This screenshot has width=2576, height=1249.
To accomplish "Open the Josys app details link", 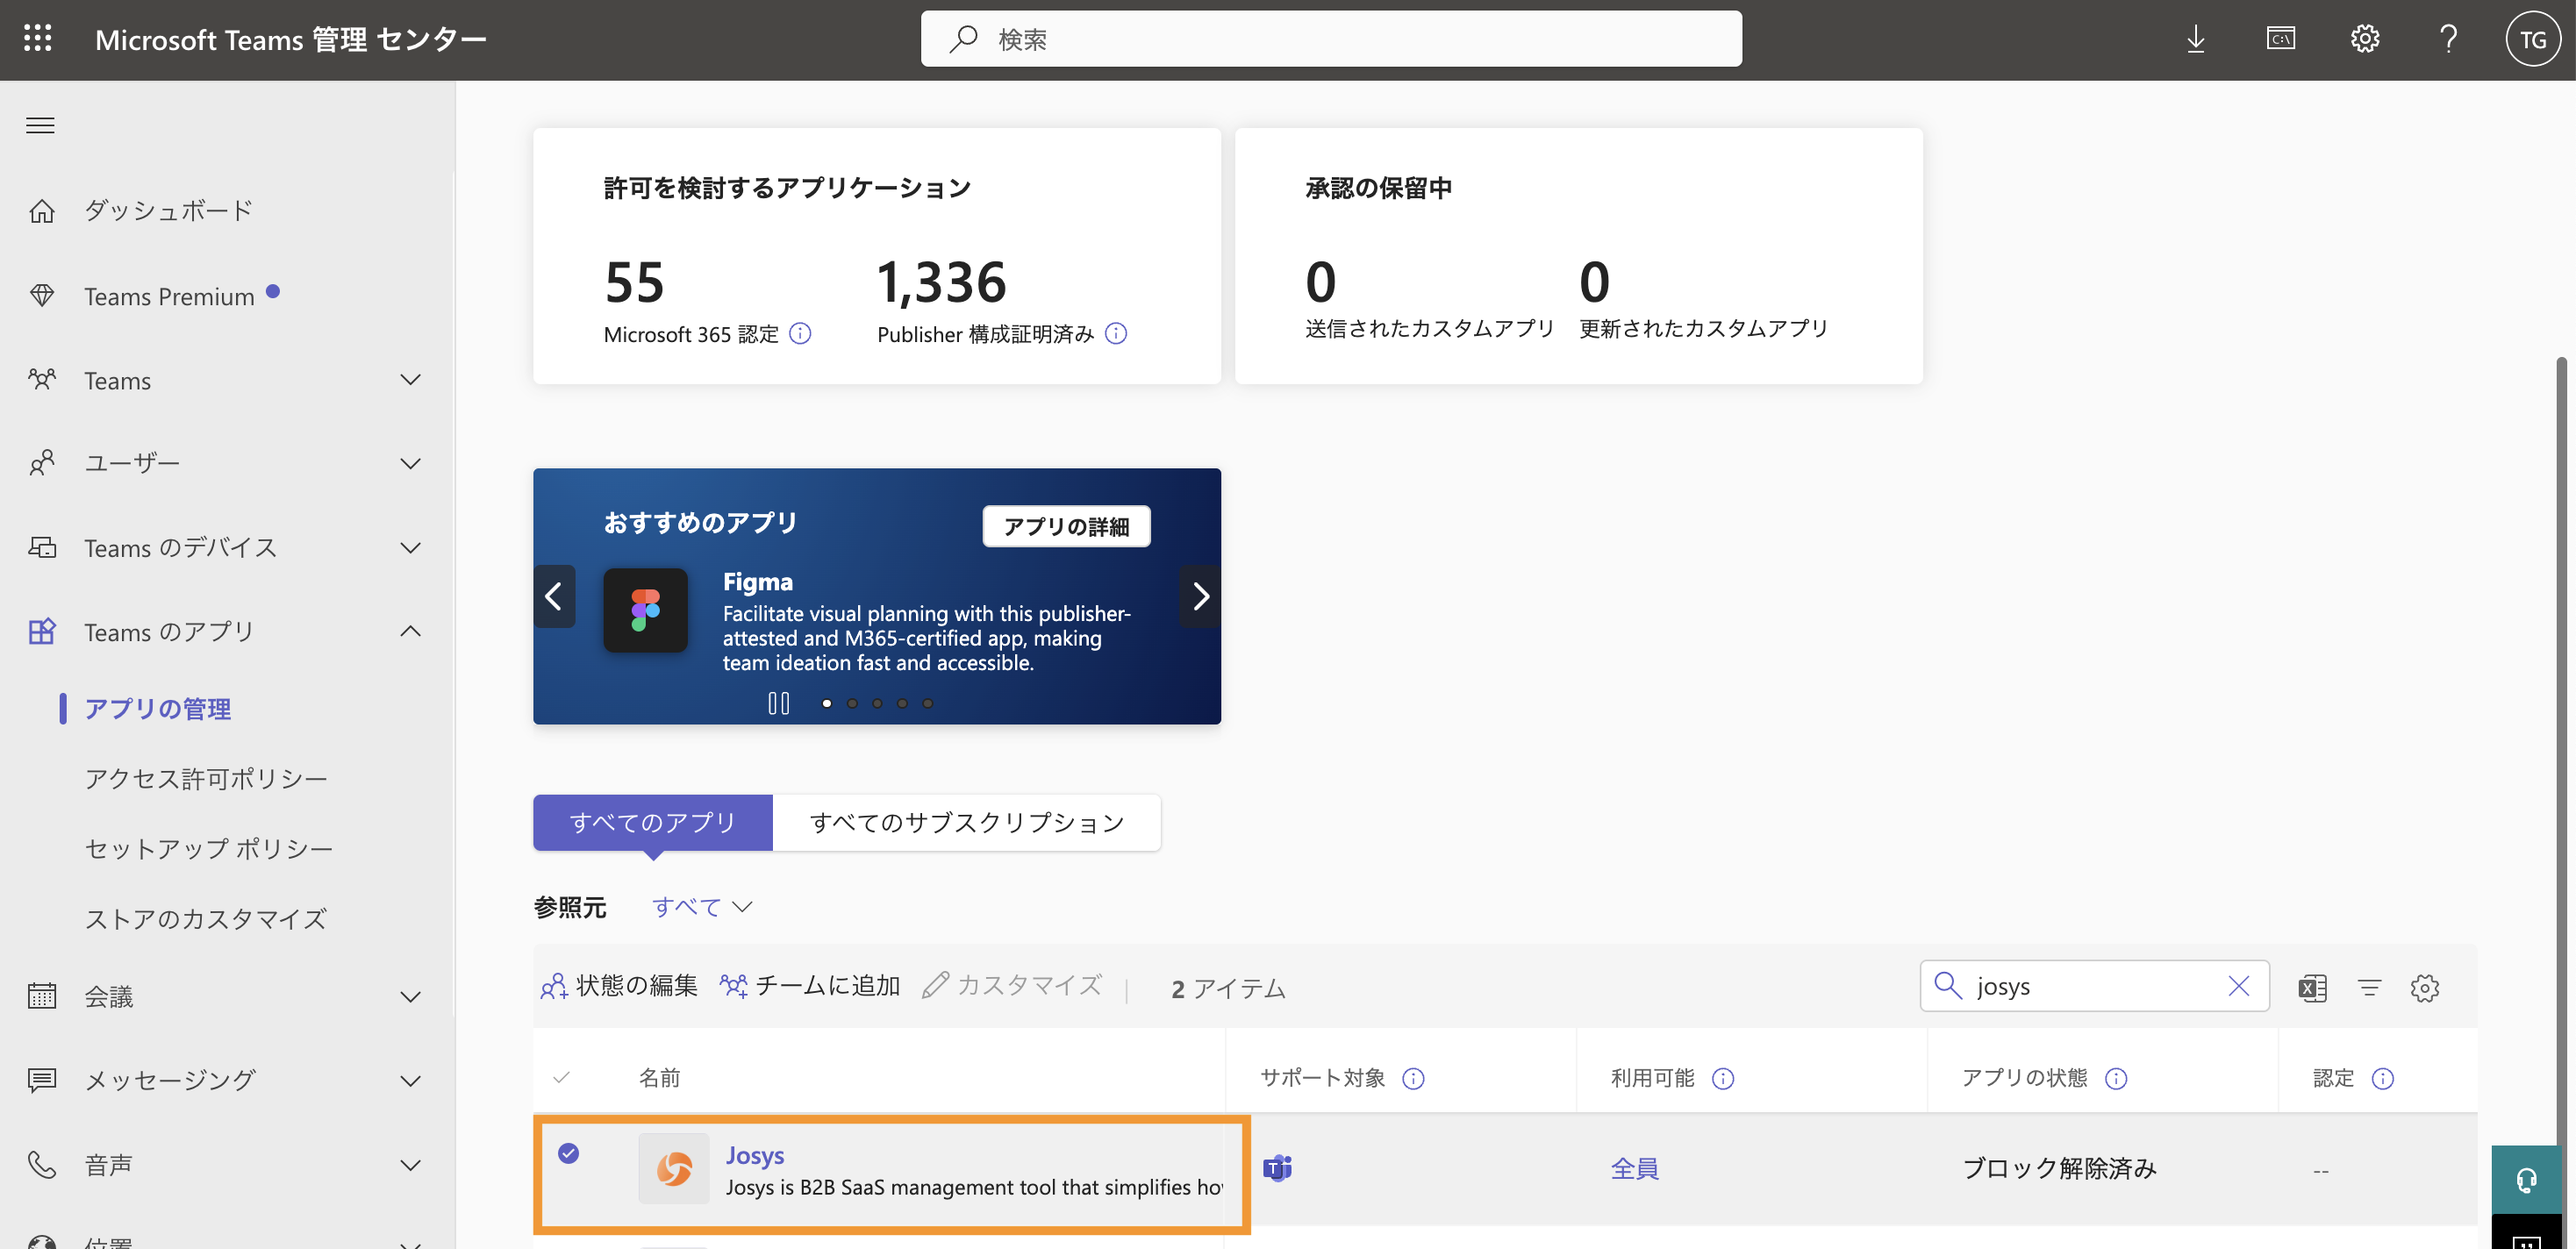I will coord(755,1155).
